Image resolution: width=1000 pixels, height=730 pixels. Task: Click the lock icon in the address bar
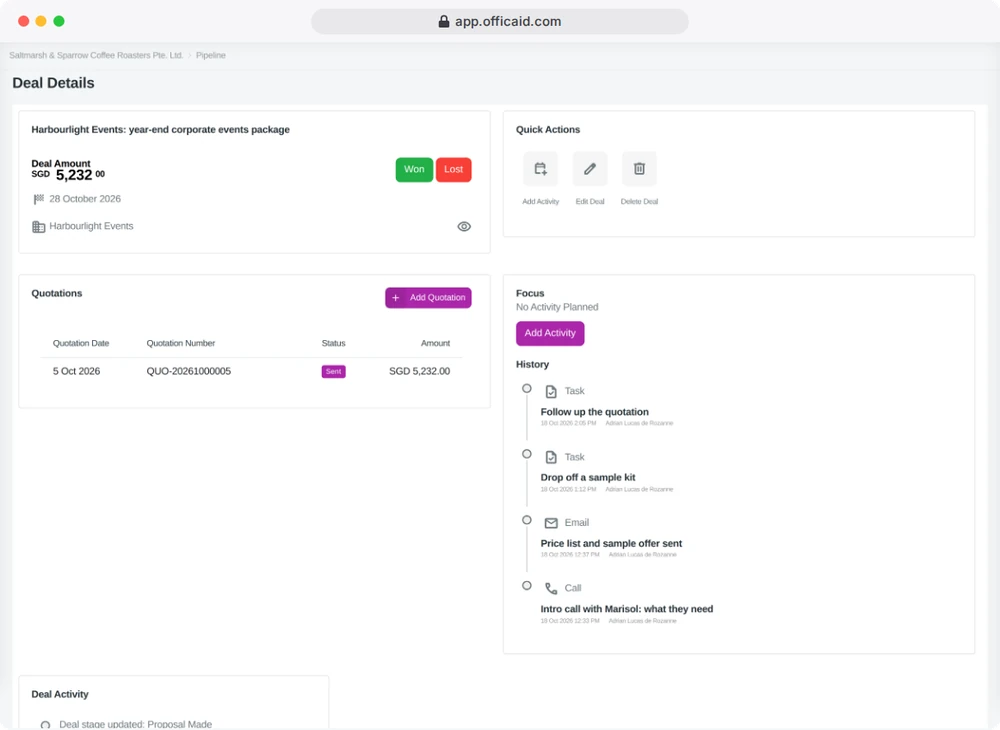click(x=444, y=22)
